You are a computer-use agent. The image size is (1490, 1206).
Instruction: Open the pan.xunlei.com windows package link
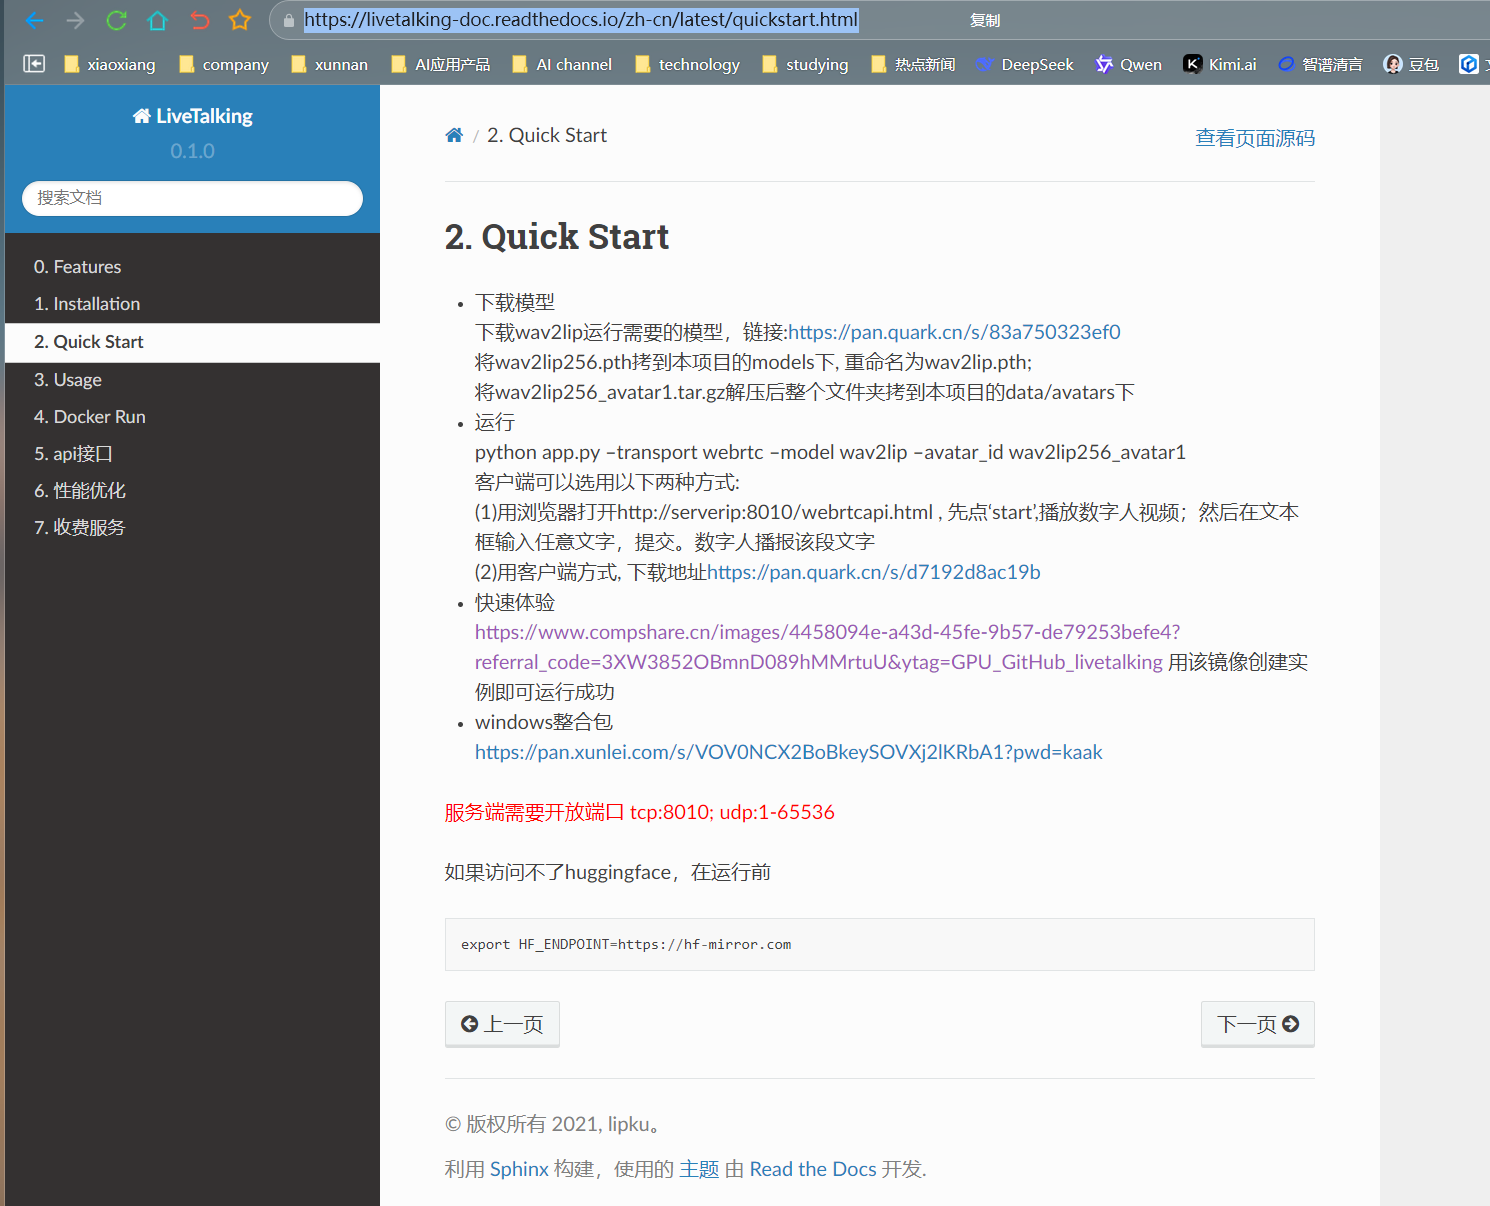[x=788, y=752]
